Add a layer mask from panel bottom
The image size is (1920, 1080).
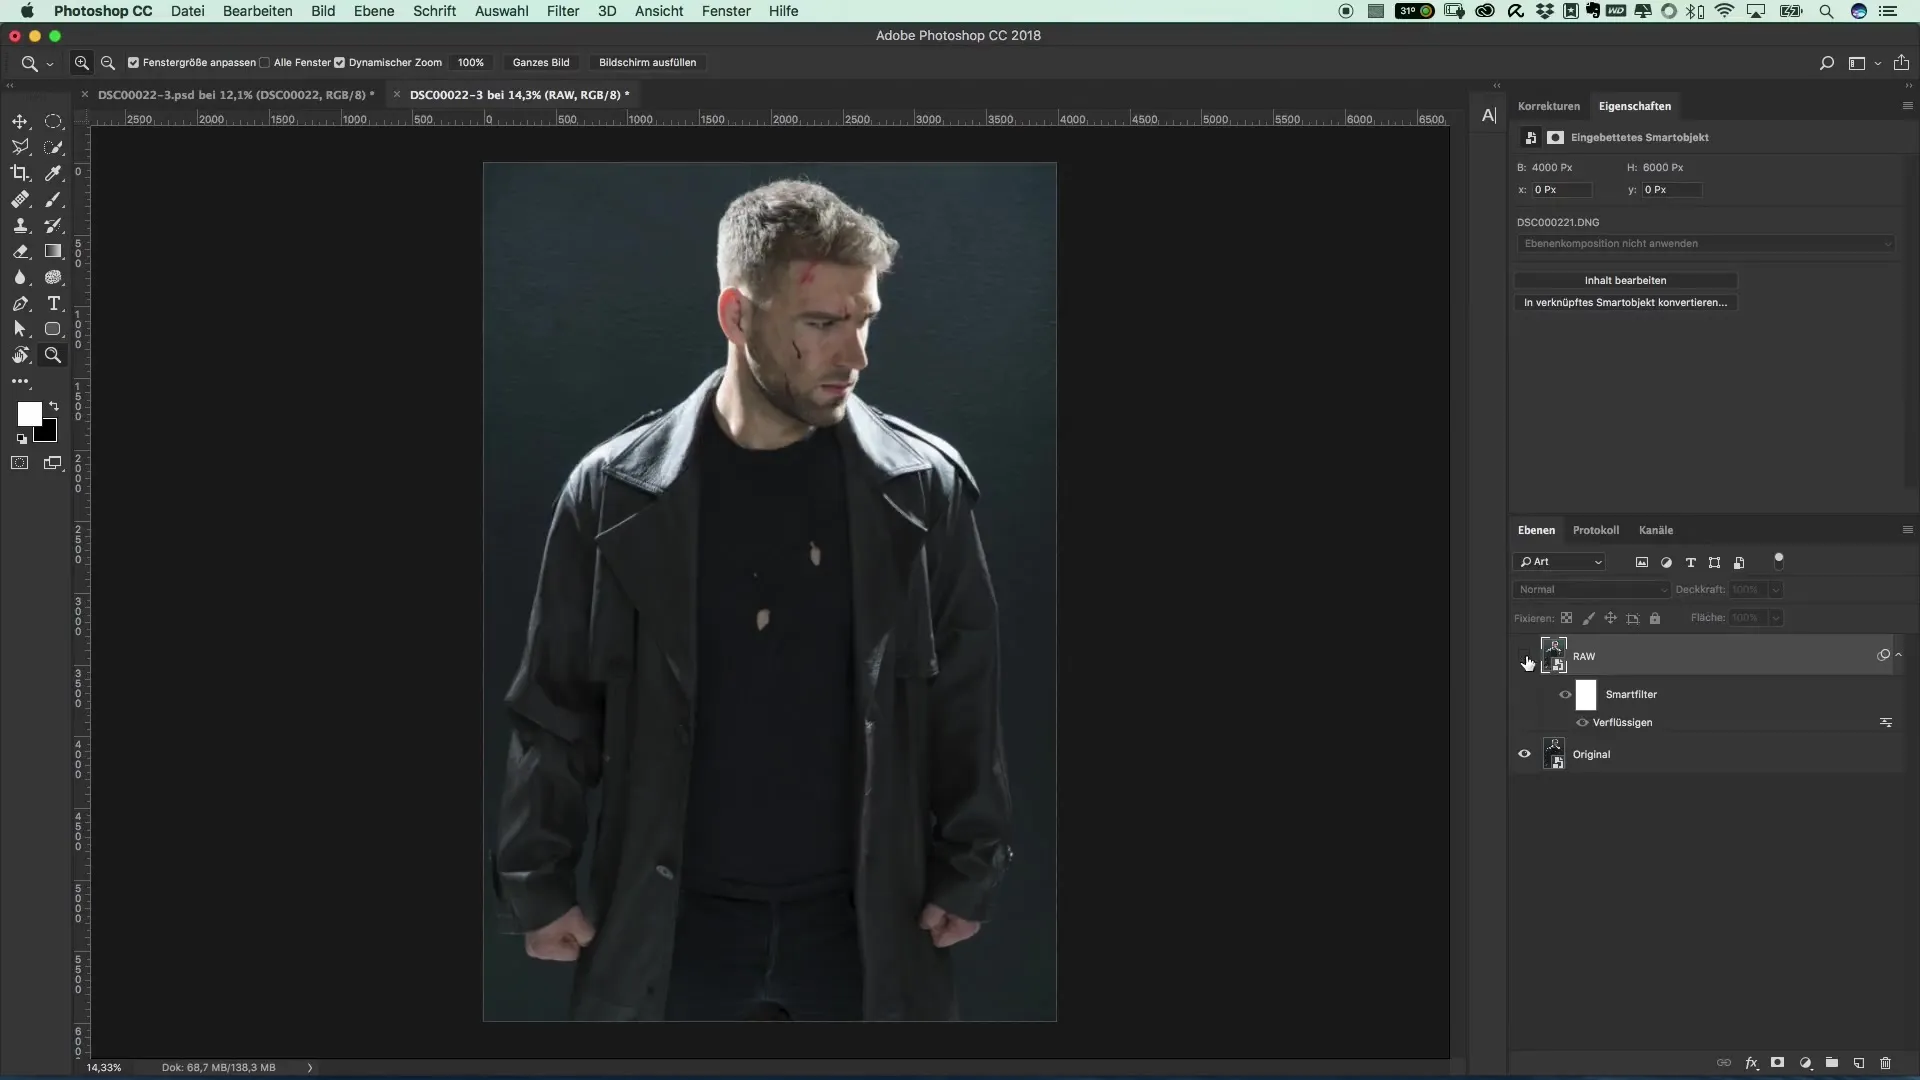pyautogui.click(x=1777, y=1063)
